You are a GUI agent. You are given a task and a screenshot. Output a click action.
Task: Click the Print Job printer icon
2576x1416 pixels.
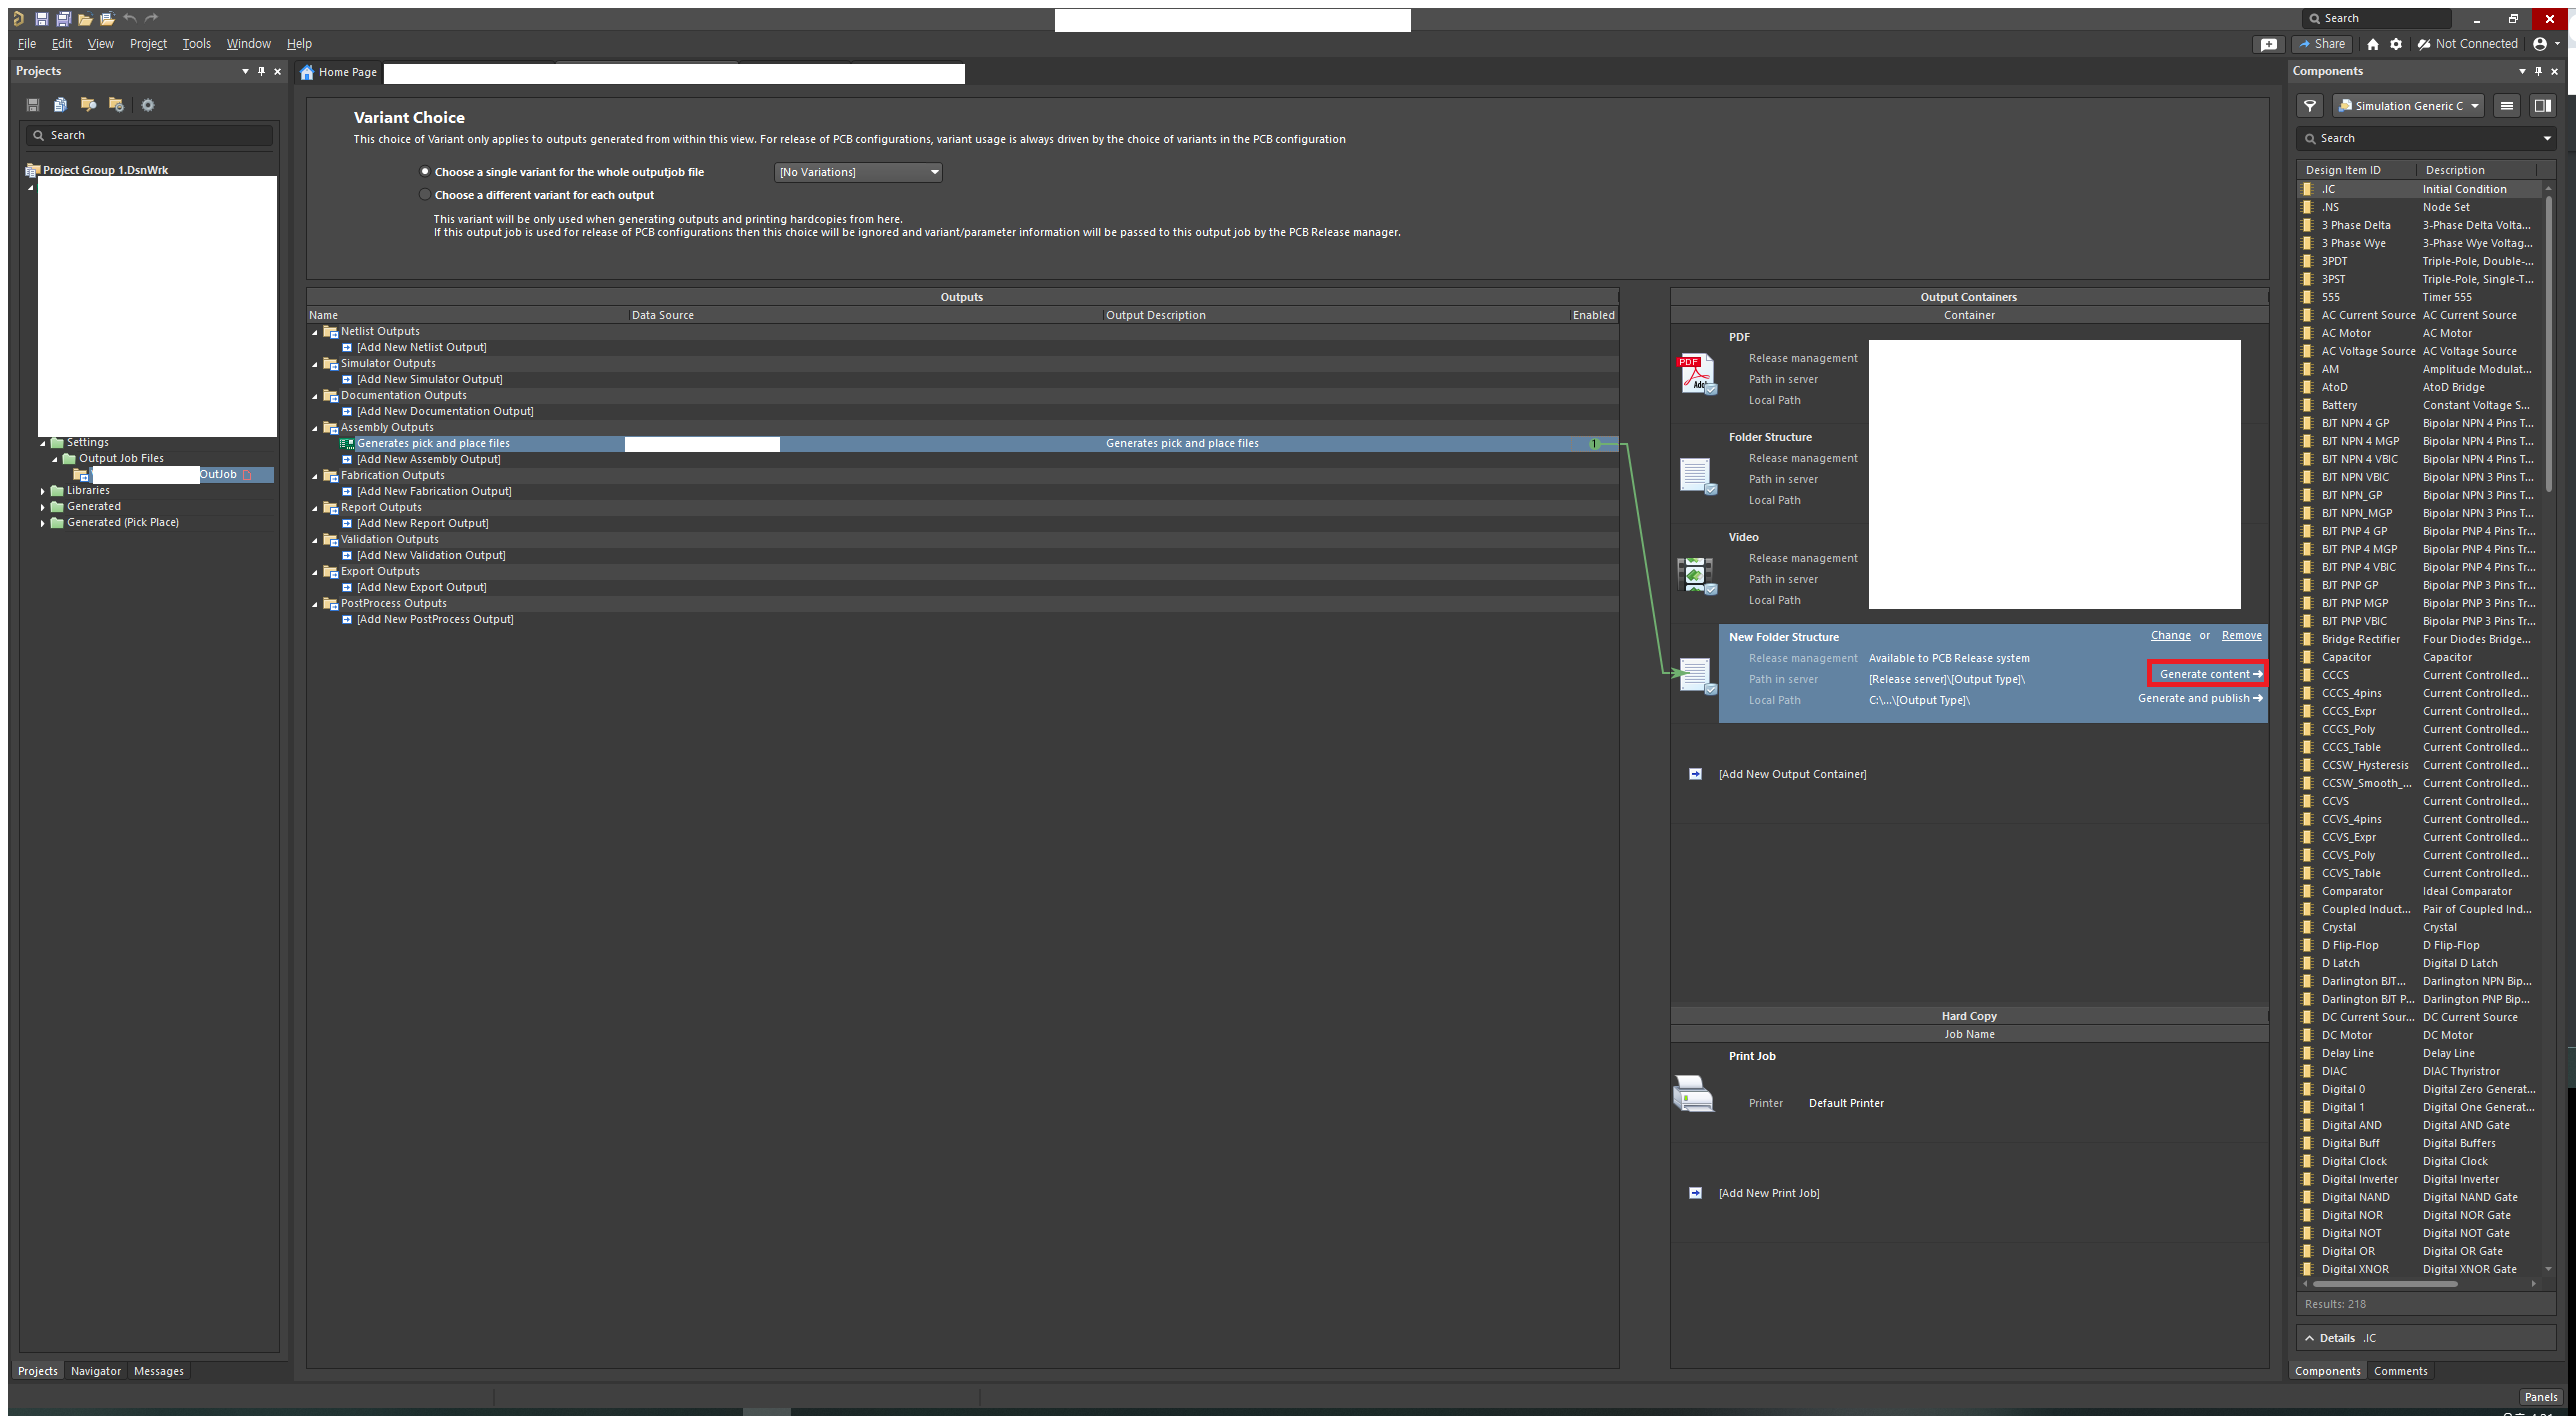click(x=1693, y=1093)
